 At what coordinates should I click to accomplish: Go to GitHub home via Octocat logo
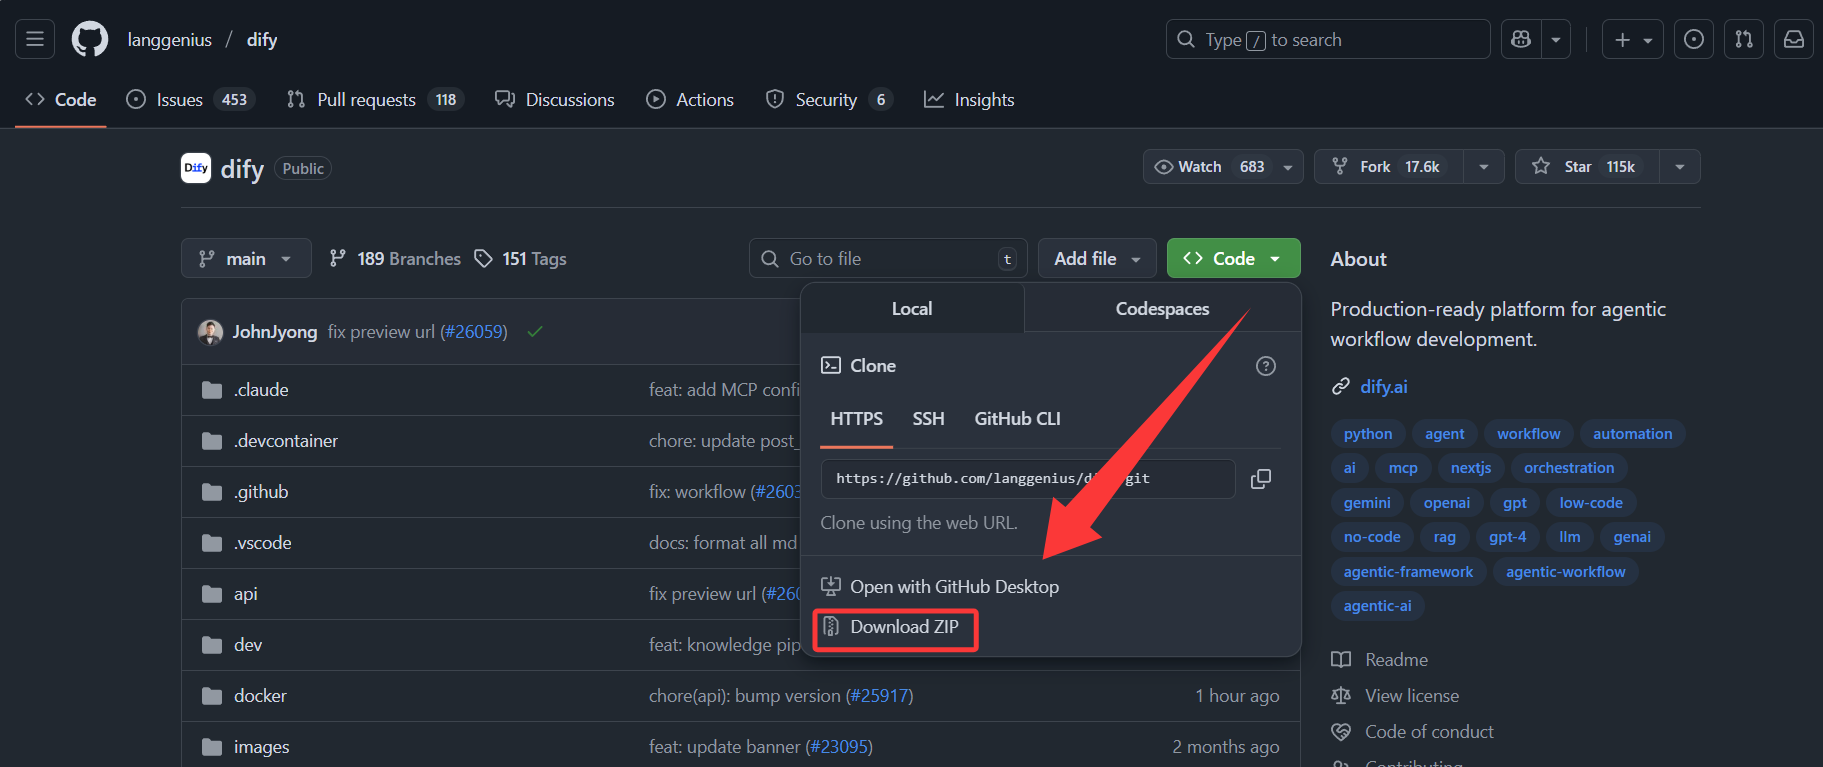tap(90, 39)
